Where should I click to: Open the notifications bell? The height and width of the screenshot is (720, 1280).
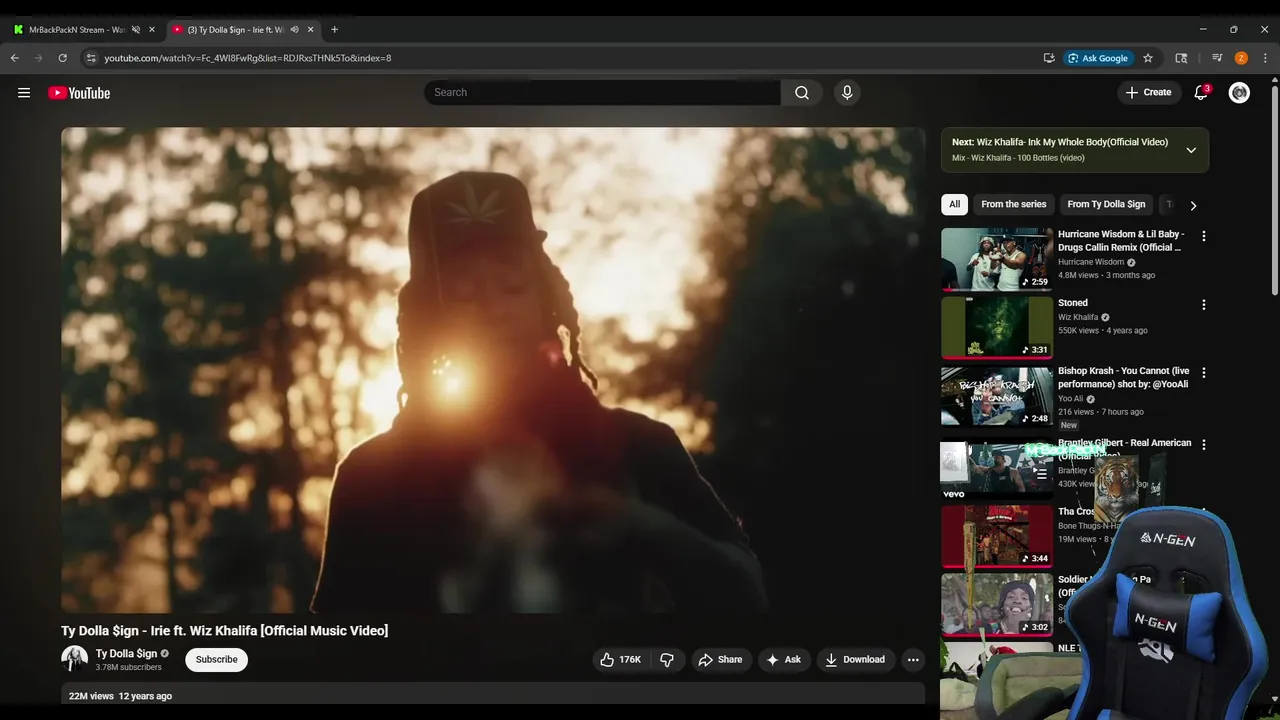(1201, 93)
